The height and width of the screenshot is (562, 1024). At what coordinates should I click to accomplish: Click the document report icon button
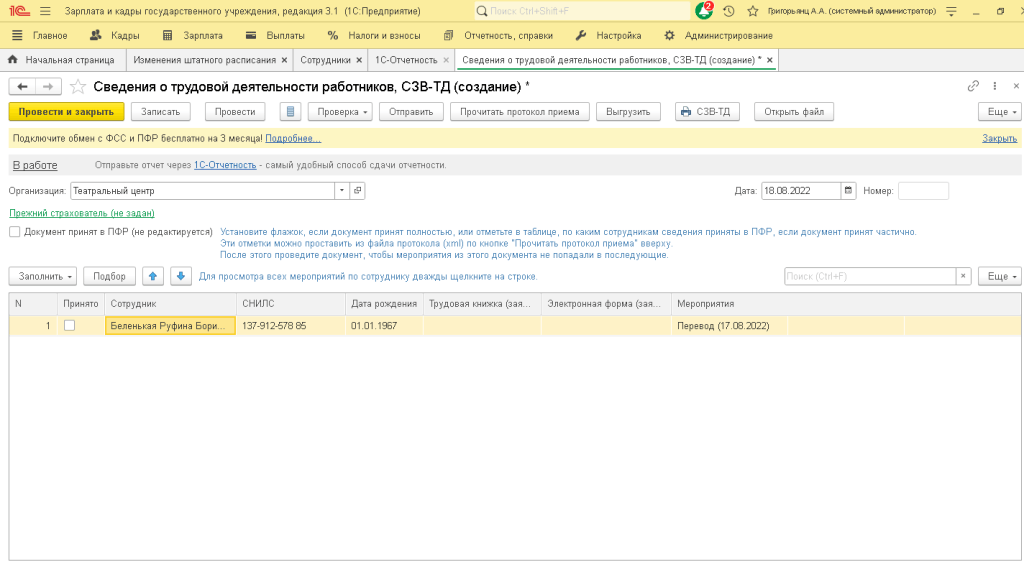[290, 112]
